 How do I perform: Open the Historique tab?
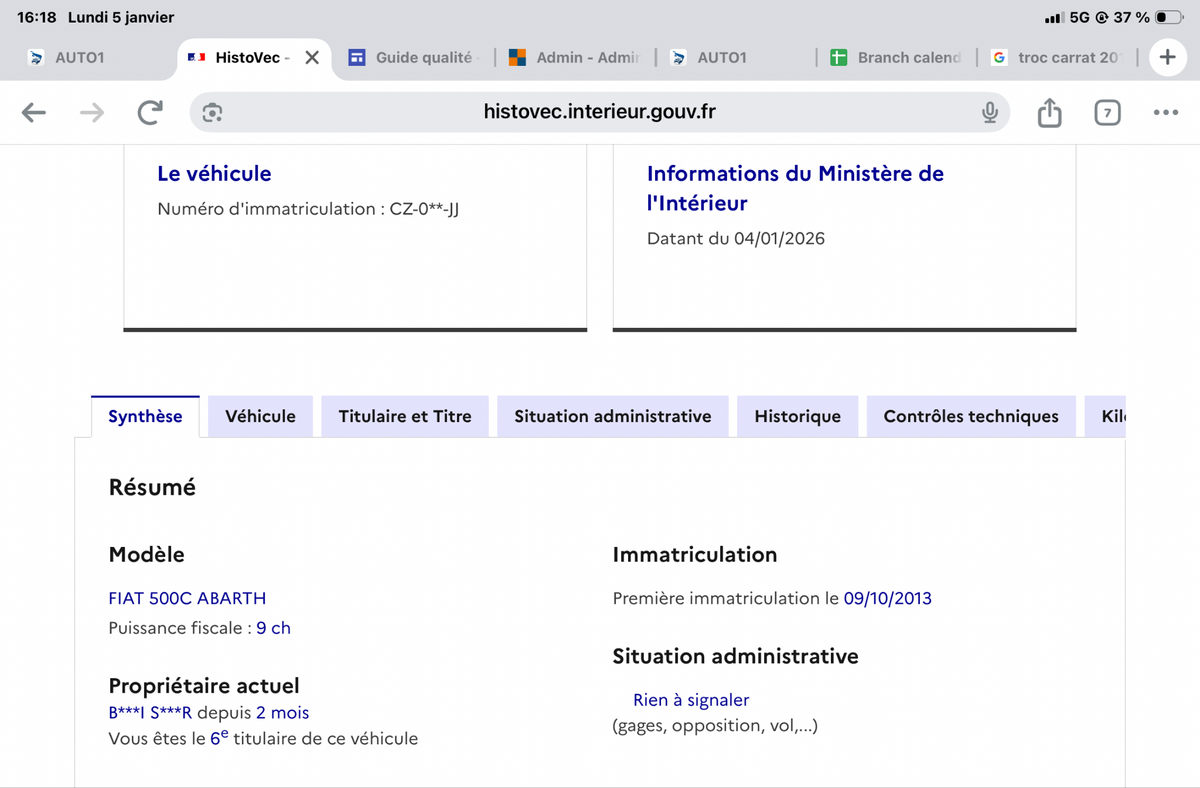797,417
